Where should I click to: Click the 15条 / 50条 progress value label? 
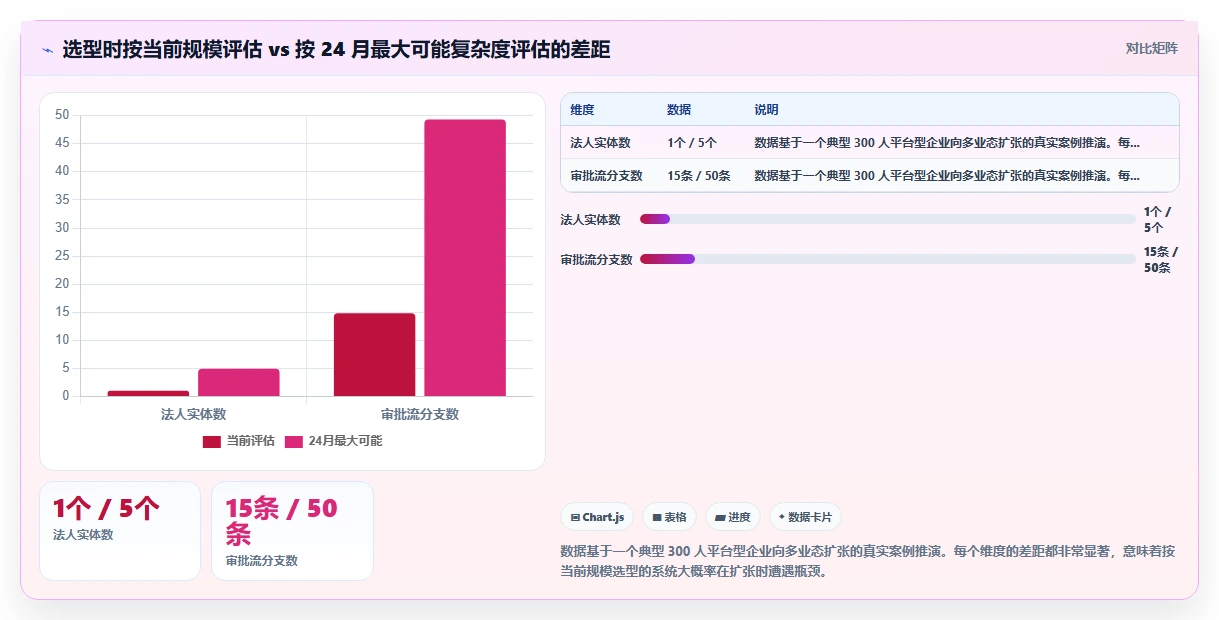pos(1161,259)
